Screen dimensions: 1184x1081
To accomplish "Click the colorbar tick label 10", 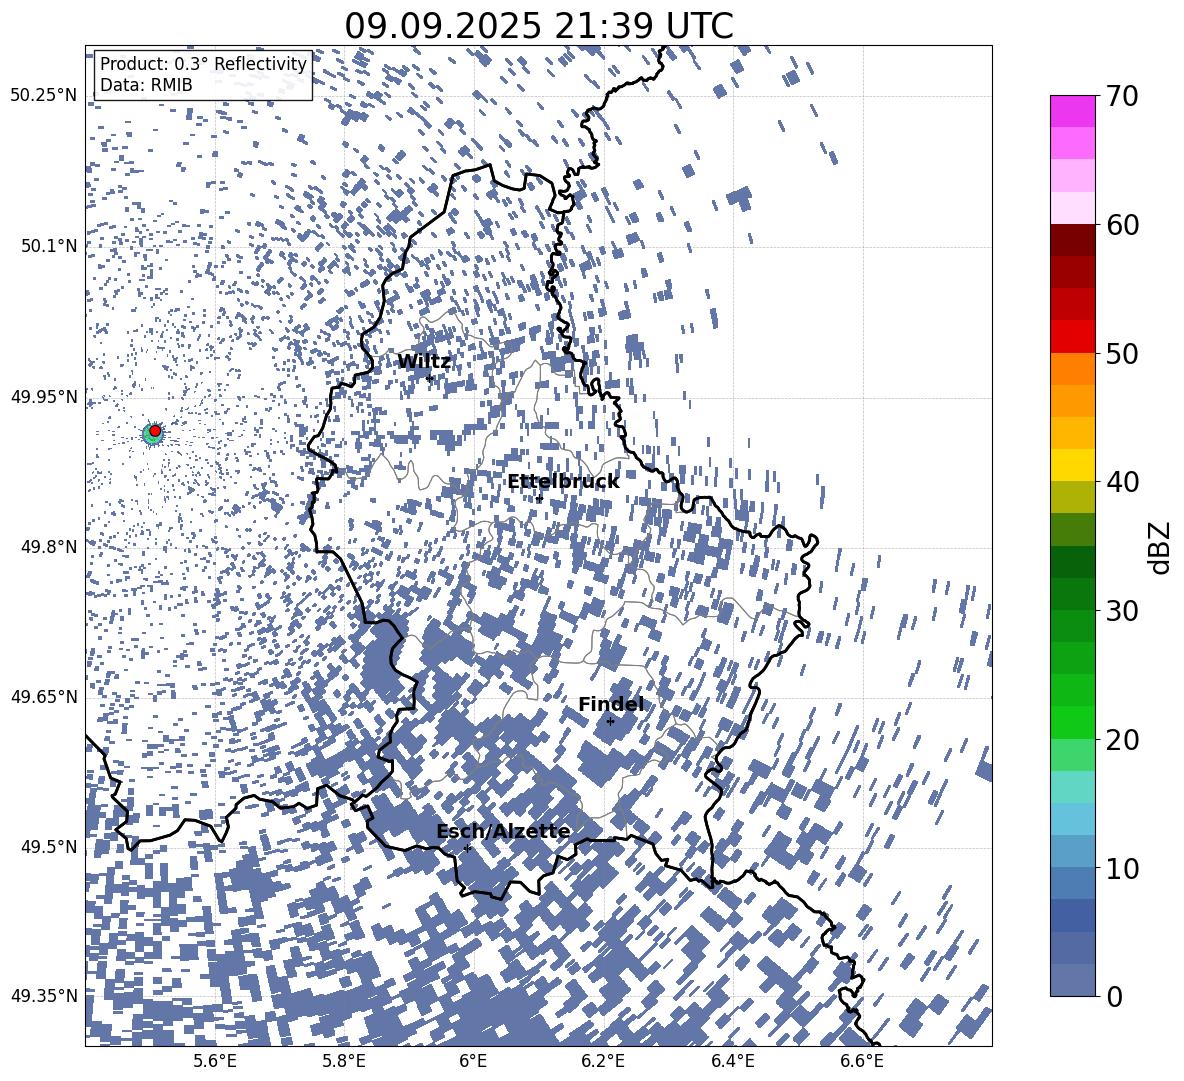I will 1122,868.
